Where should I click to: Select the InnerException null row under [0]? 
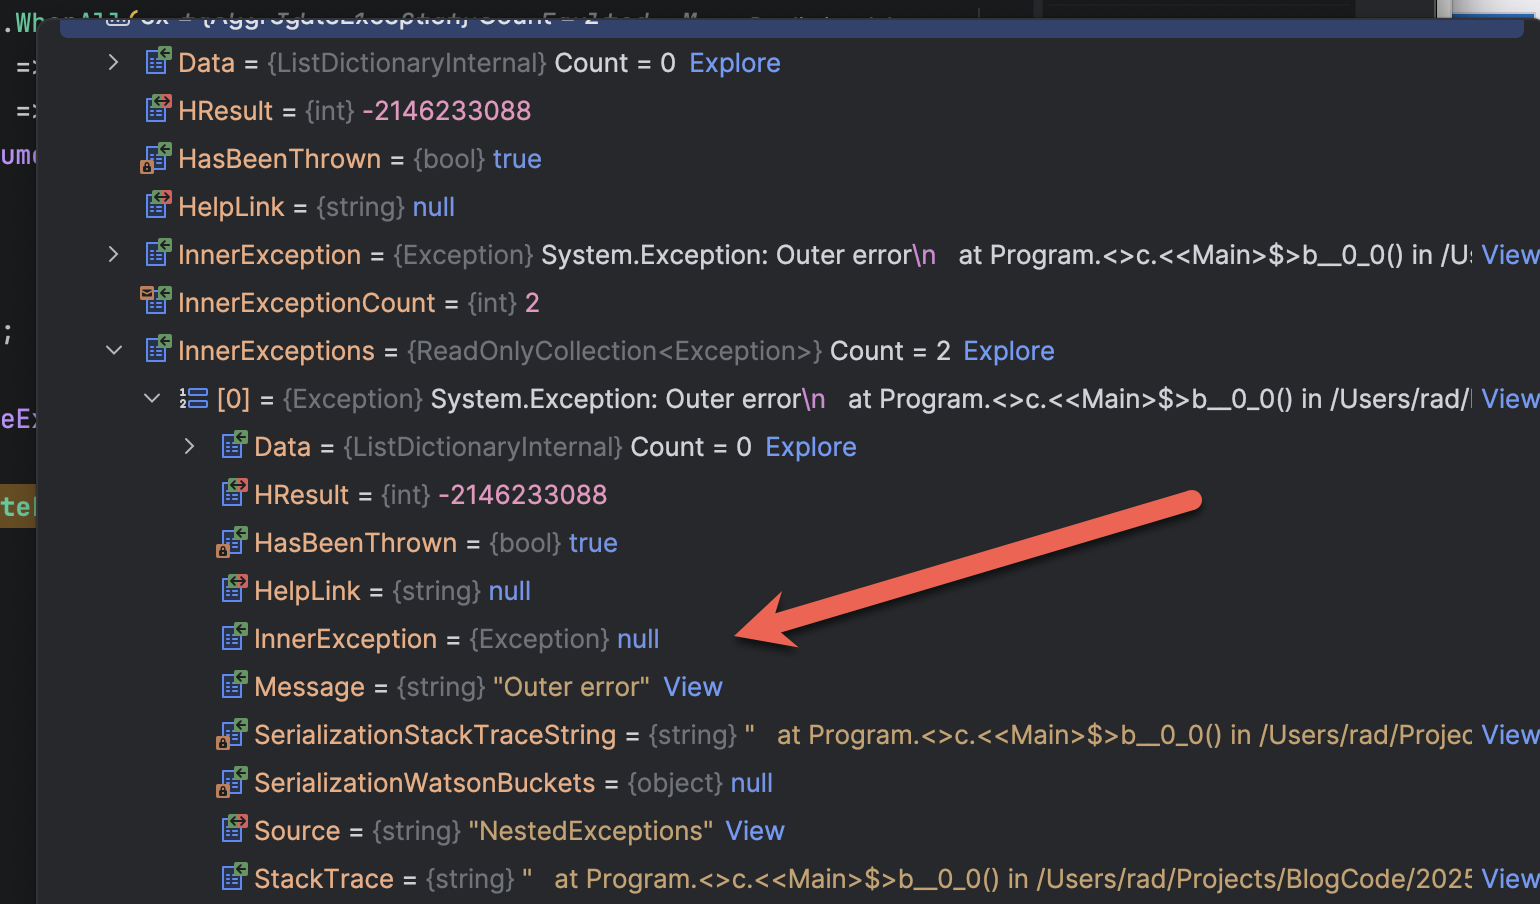coord(455,639)
